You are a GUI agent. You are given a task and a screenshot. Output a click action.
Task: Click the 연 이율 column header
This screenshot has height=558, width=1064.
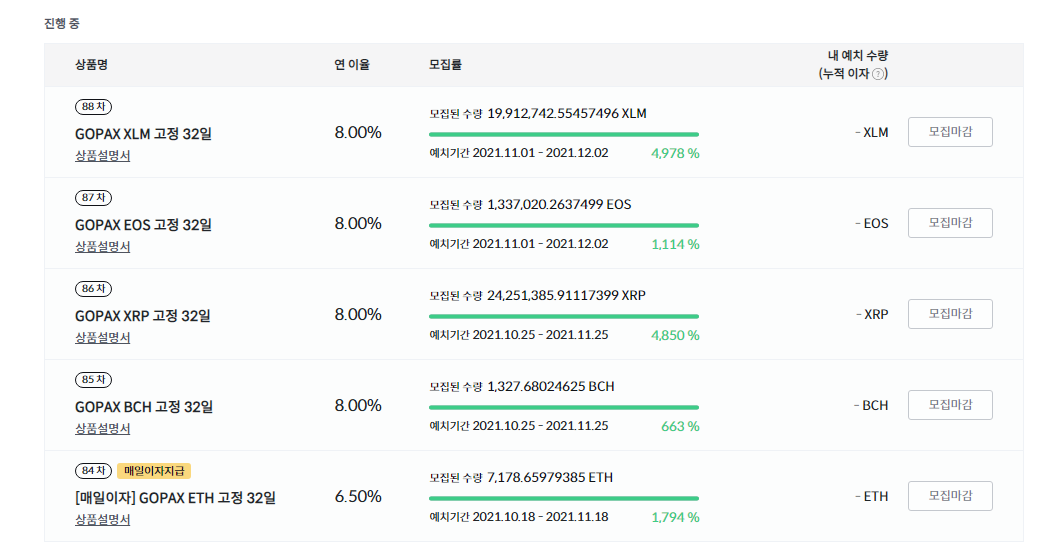click(x=352, y=64)
